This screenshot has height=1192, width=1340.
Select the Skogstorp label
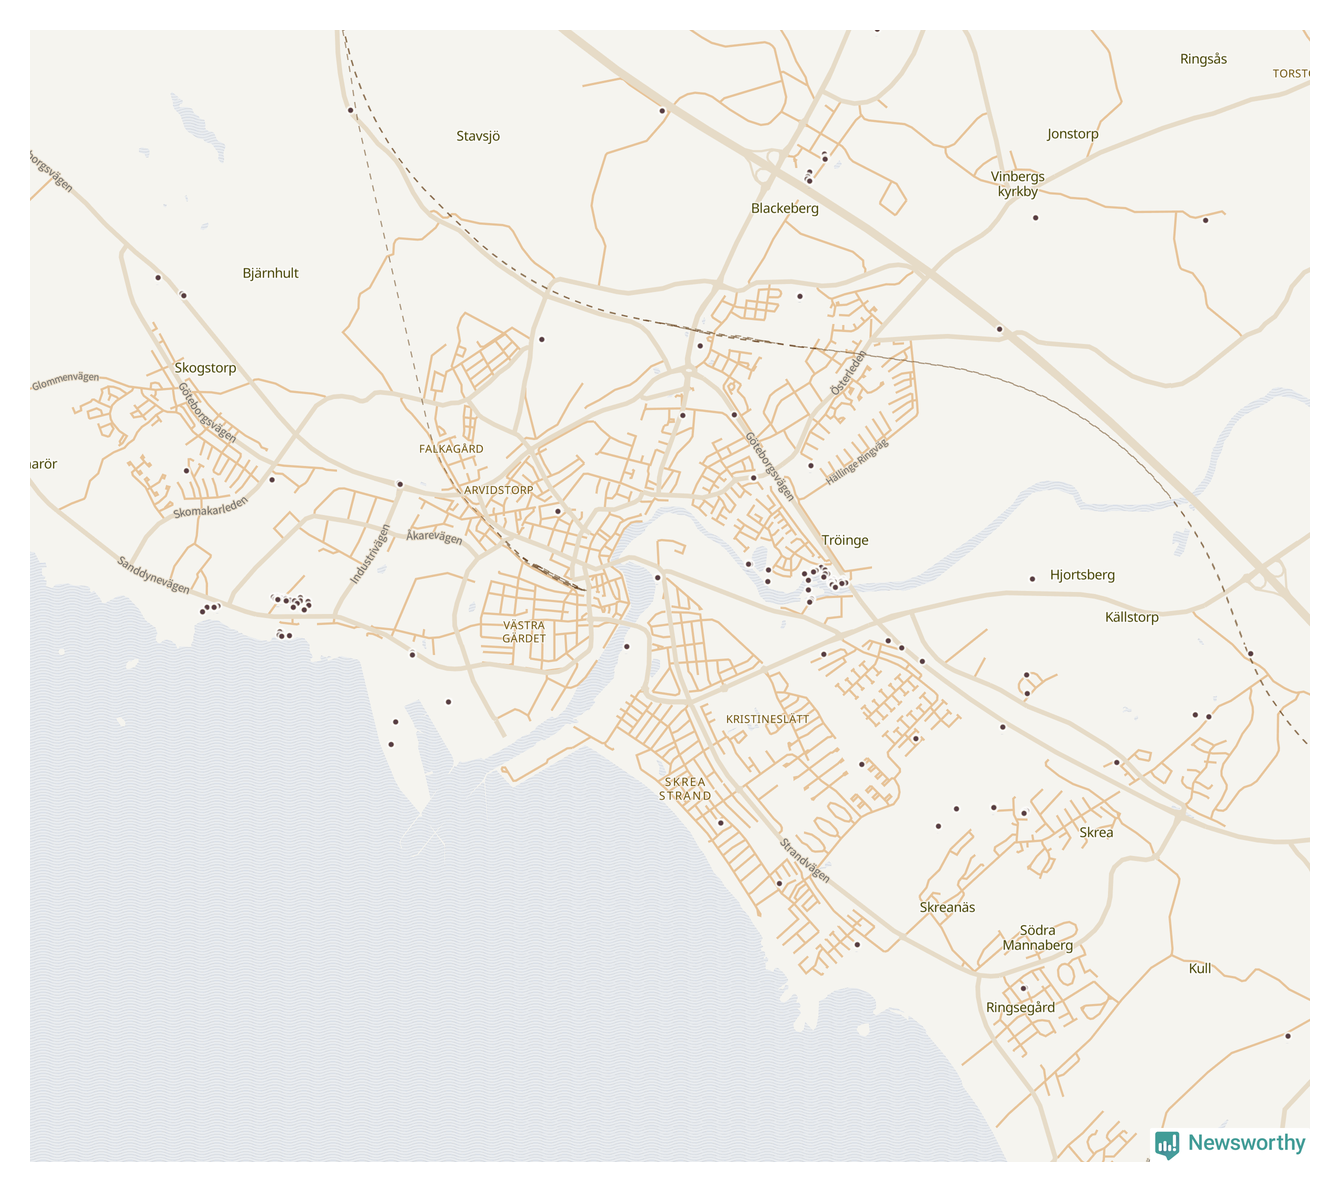[x=206, y=368]
